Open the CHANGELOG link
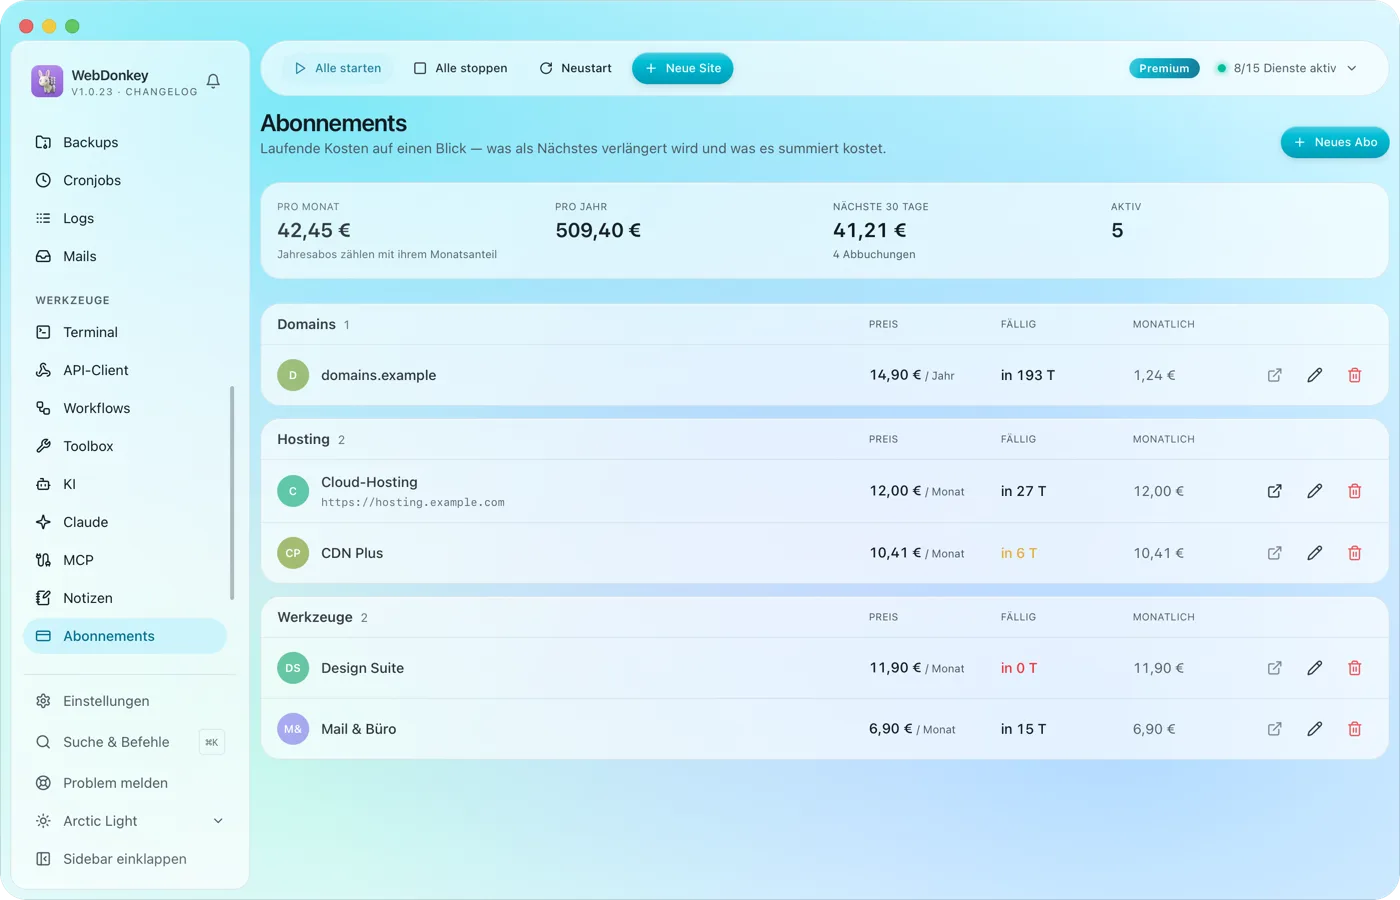 coord(161,92)
